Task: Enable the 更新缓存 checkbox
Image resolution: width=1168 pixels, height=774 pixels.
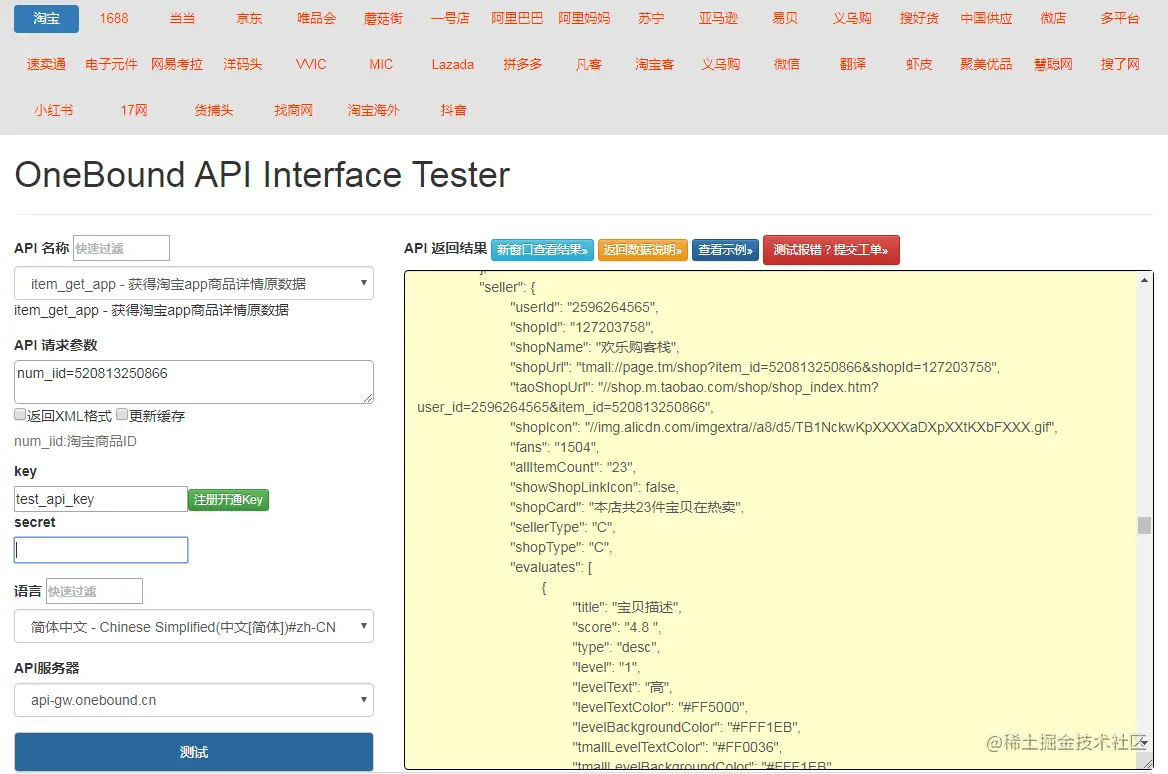Action: (122, 414)
